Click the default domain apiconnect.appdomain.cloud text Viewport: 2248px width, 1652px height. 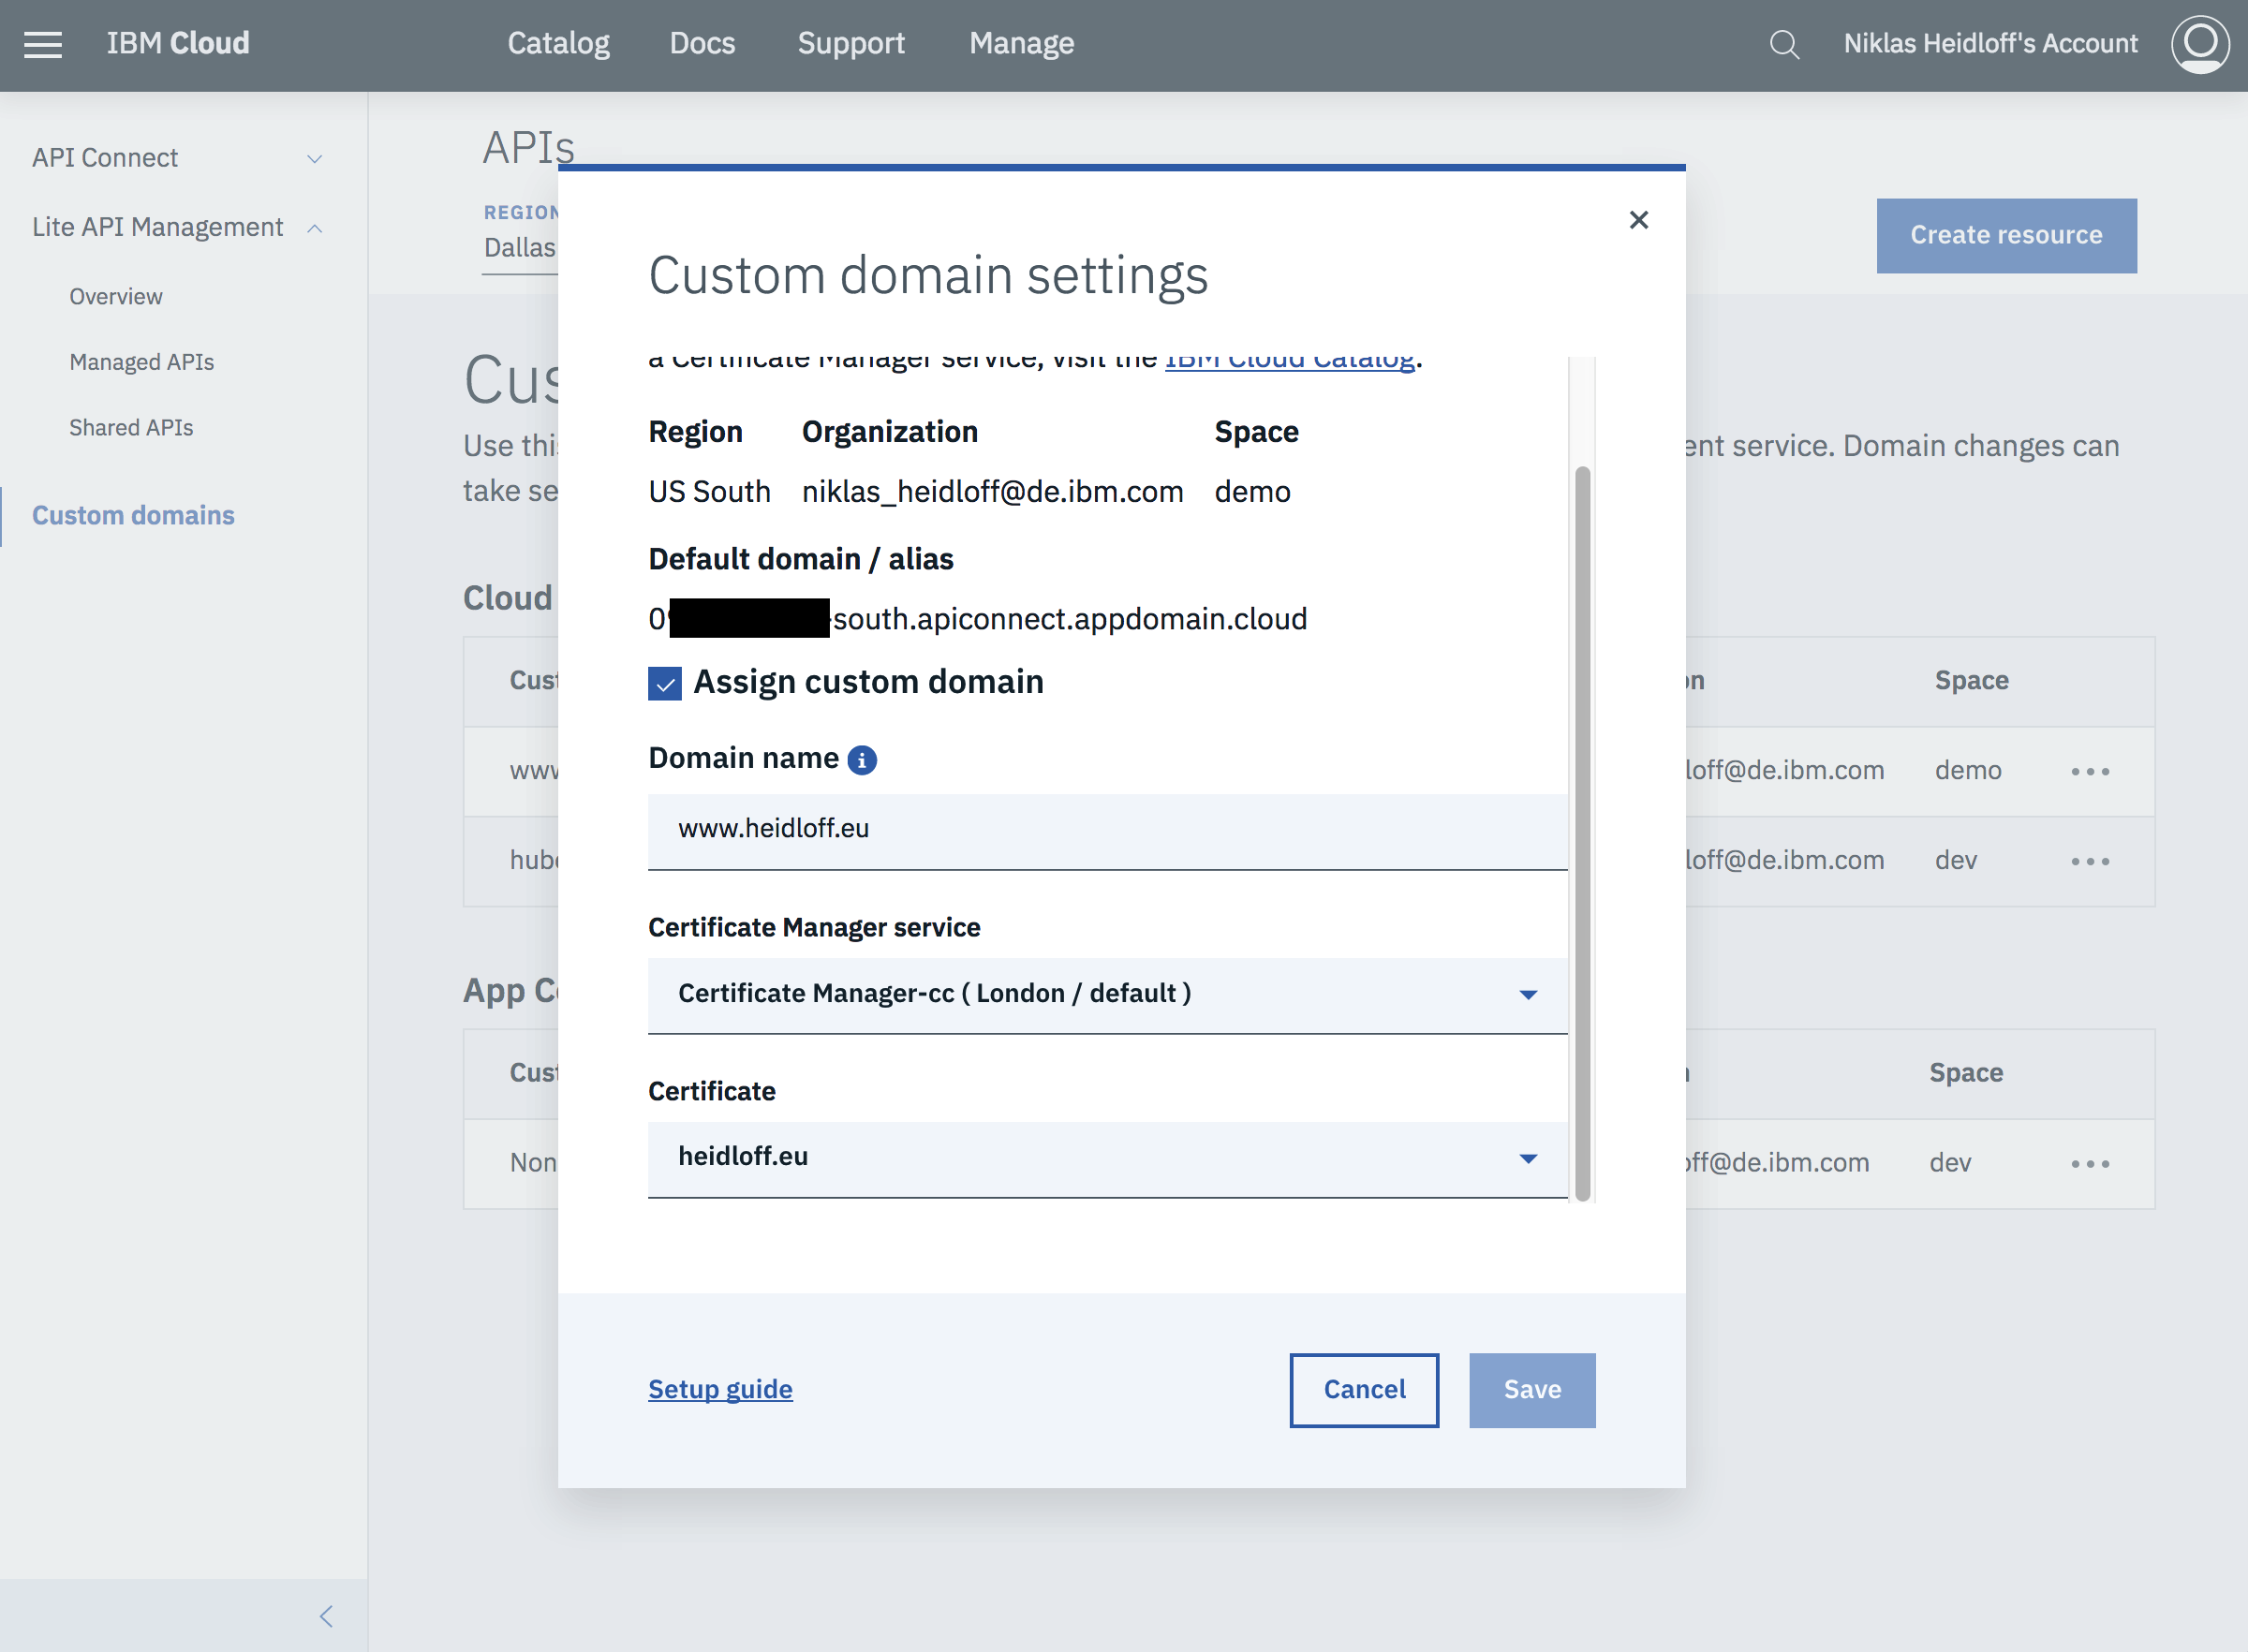pos(977,619)
